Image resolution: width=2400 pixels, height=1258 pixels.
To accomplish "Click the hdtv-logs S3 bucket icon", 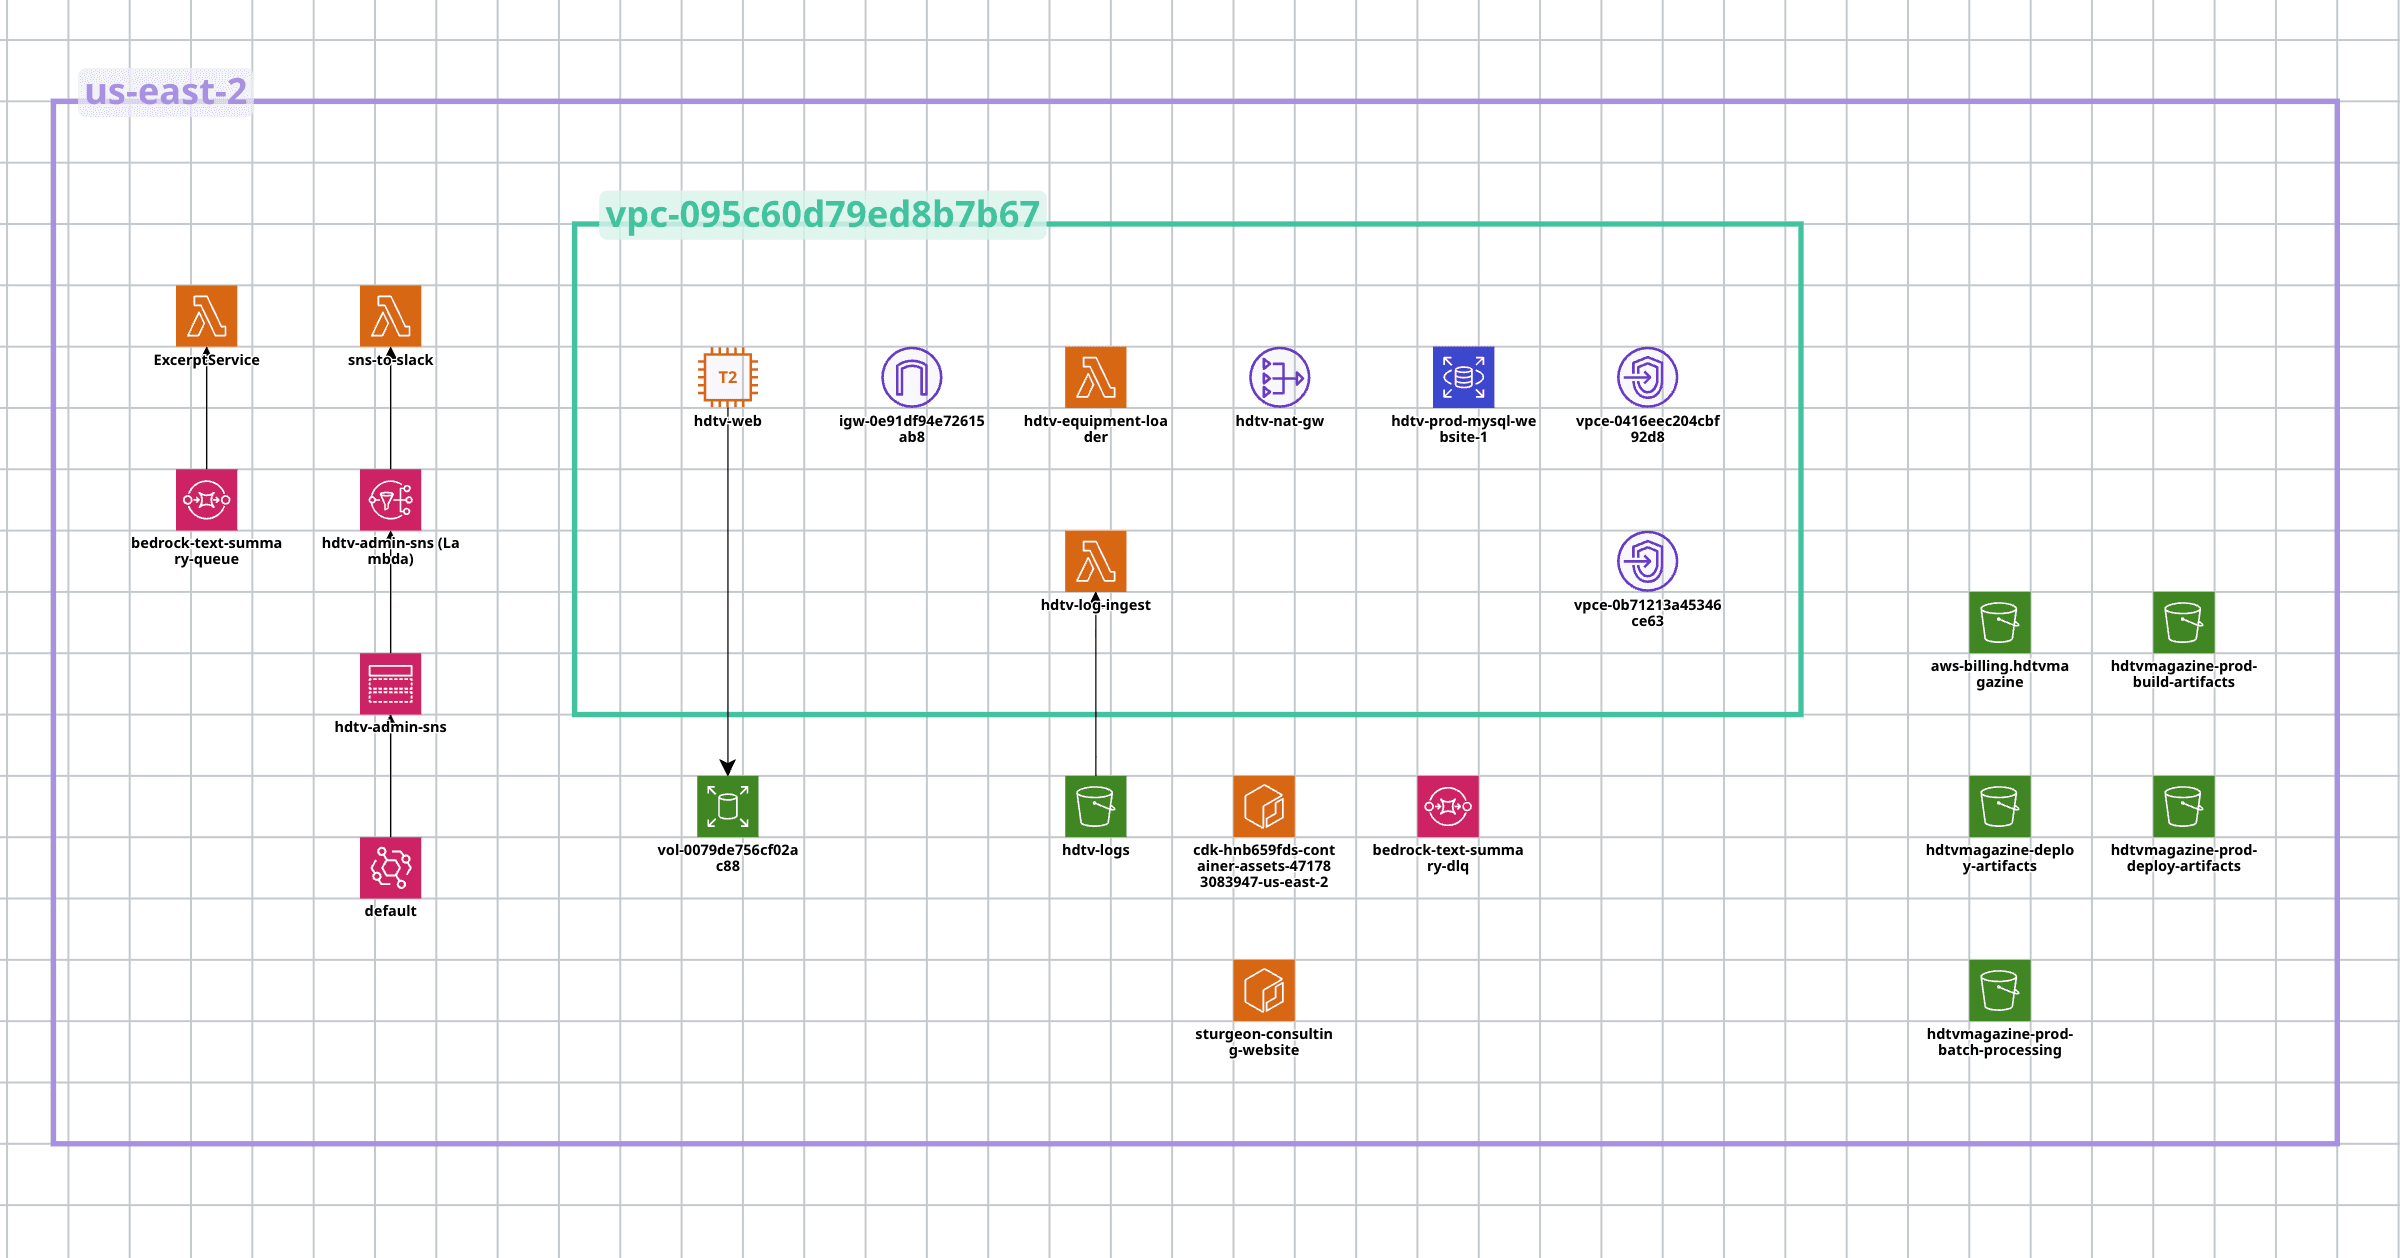I will tap(1096, 806).
